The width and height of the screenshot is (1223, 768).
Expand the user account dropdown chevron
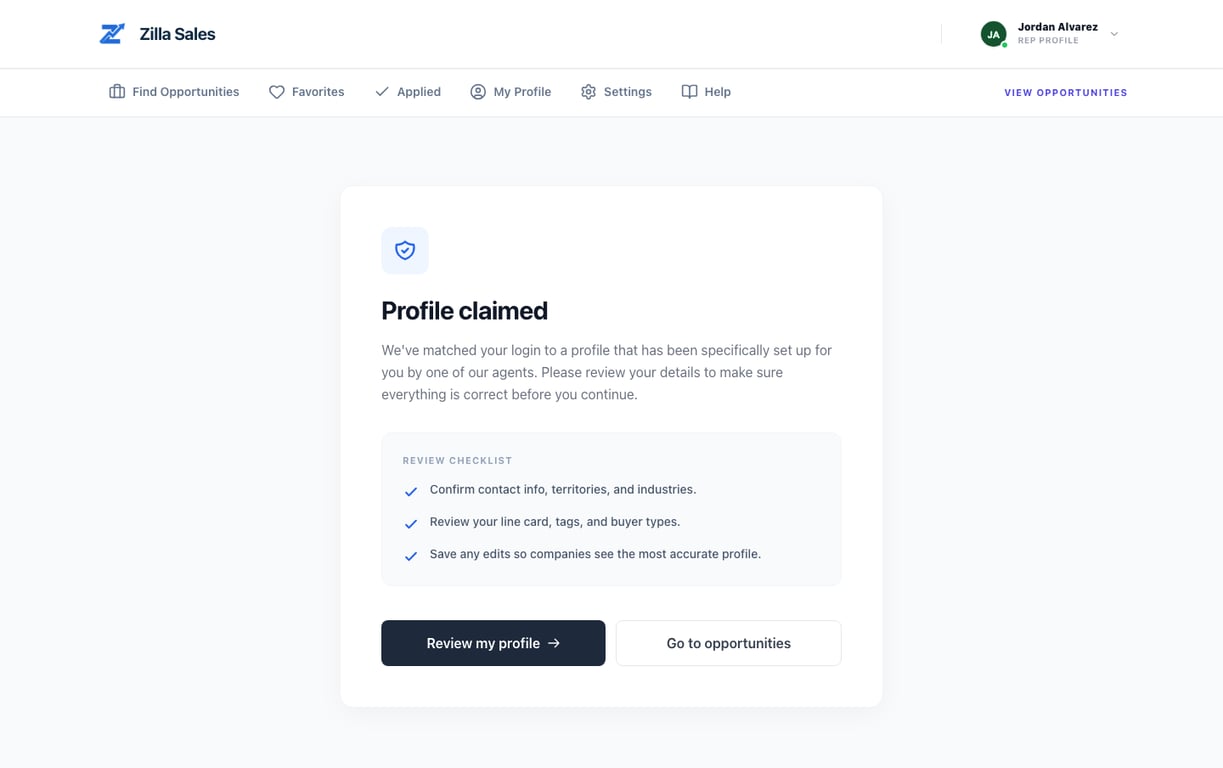[x=1114, y=34]
